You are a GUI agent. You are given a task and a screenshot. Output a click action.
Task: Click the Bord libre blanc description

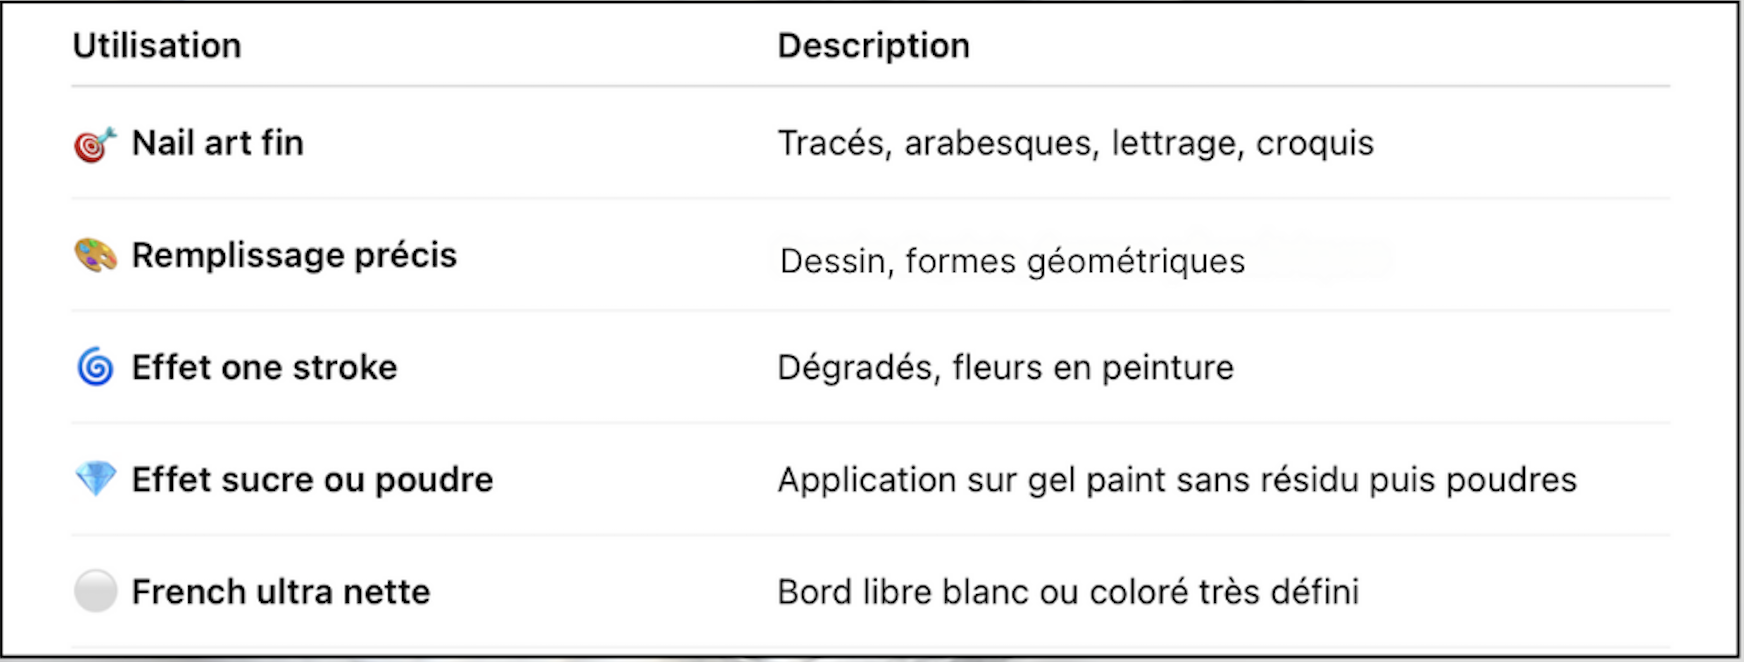(1068, 592)
